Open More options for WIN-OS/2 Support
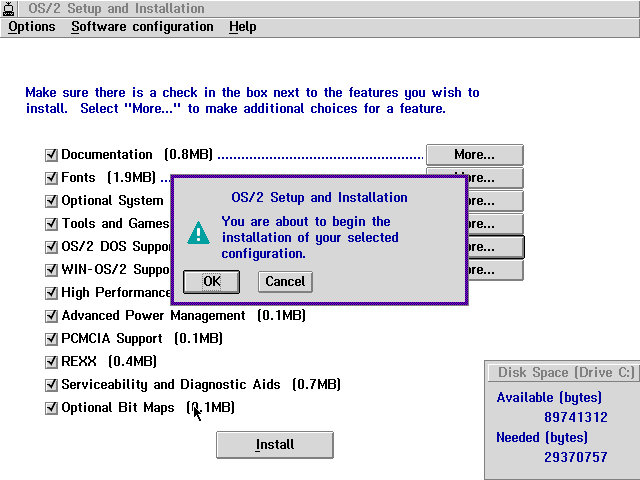 pyautogui.click(x=495, y=270)
